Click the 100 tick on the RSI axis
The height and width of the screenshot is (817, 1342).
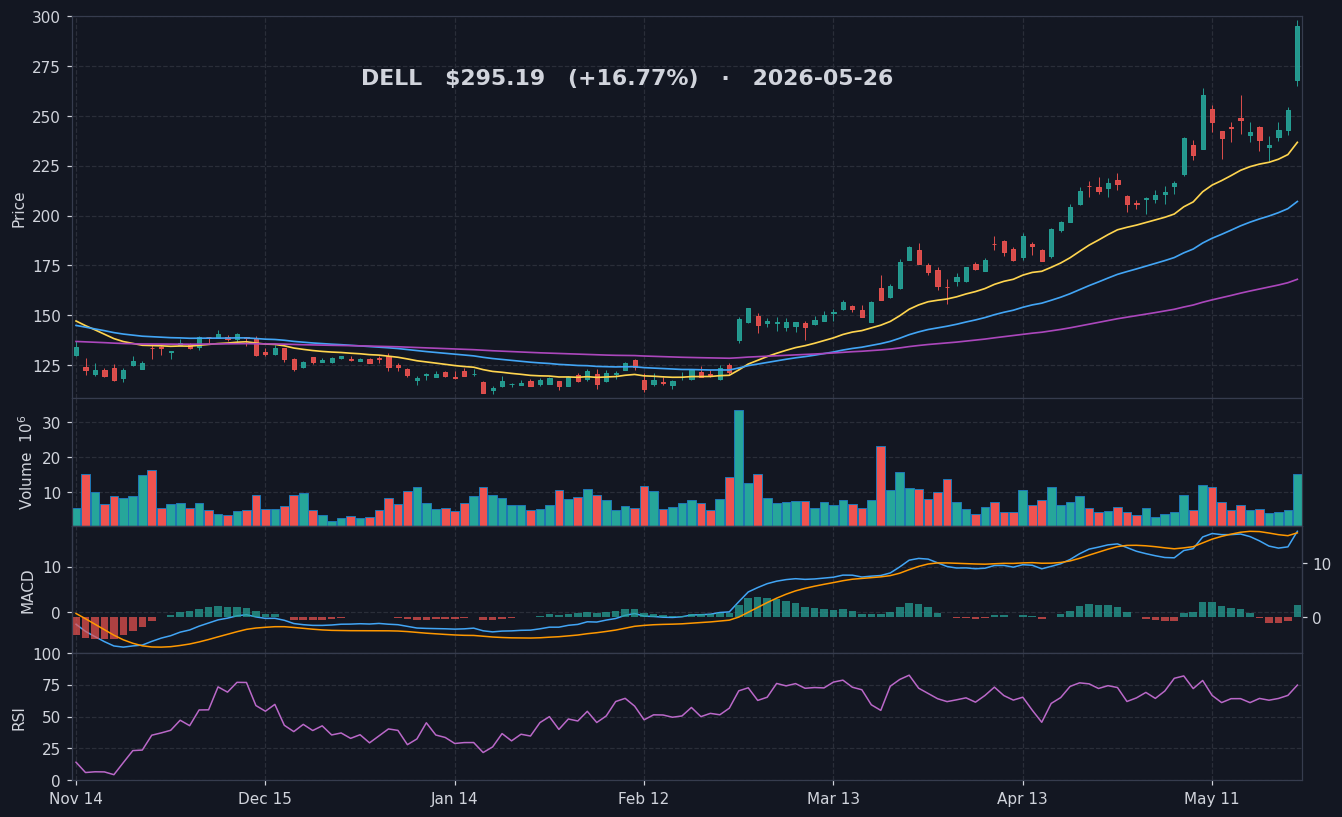coord(46,654)
